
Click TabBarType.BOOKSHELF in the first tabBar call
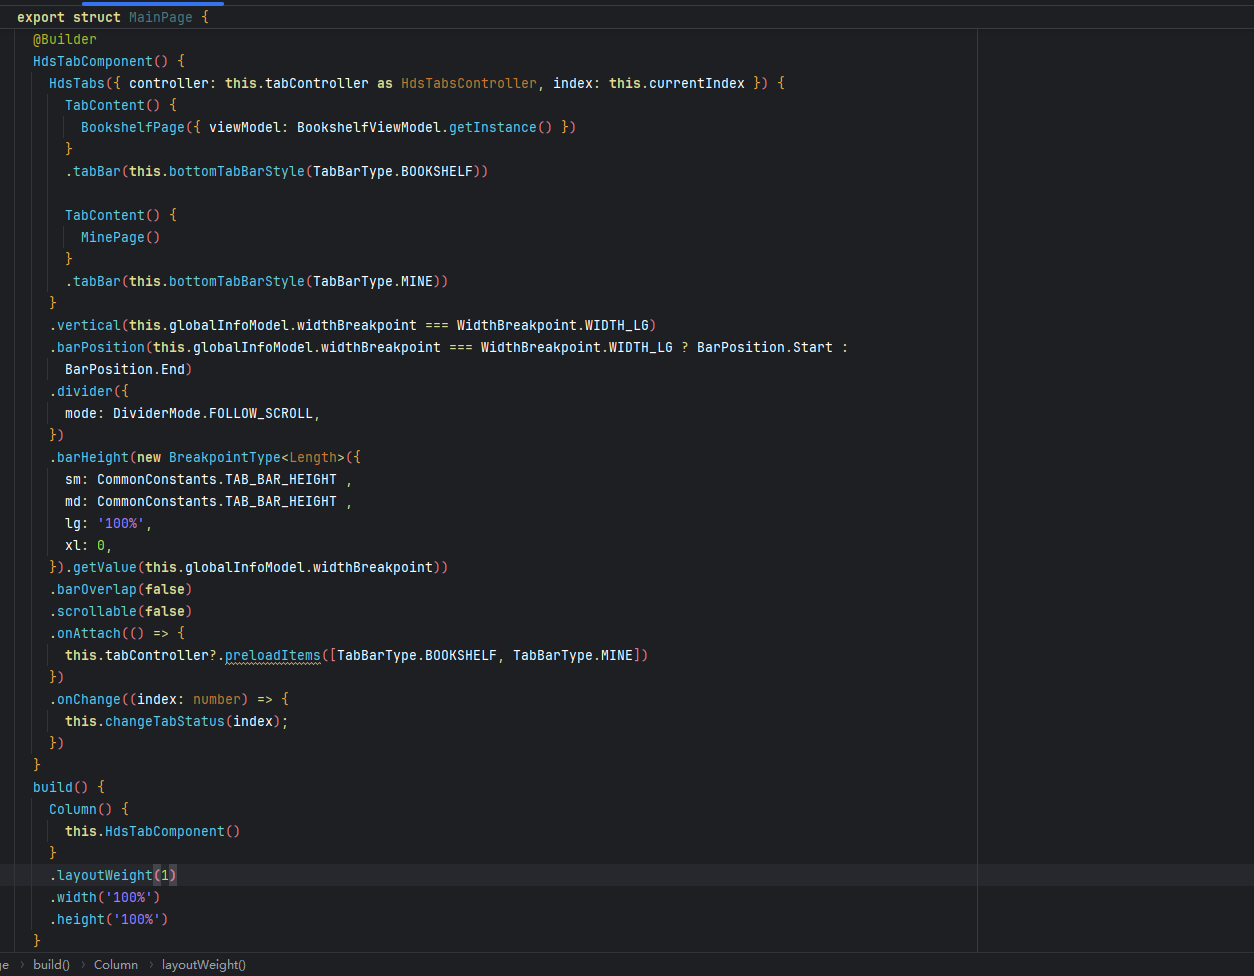pos(393,171)
